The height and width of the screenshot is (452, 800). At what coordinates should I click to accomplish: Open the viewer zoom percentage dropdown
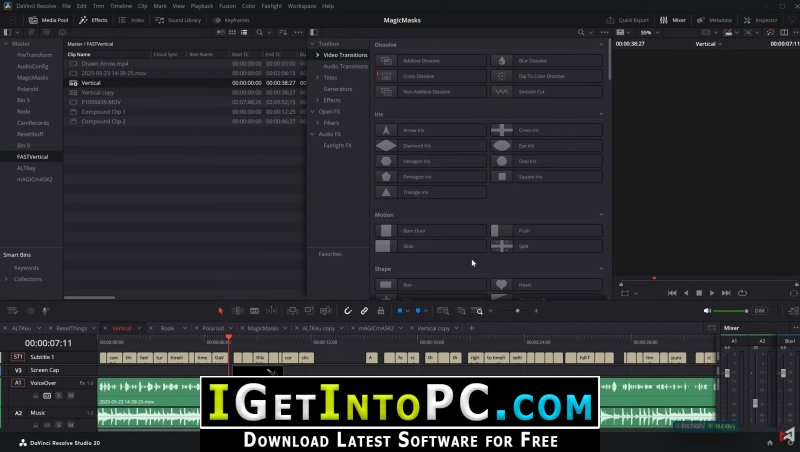click(x=647, y=32)
